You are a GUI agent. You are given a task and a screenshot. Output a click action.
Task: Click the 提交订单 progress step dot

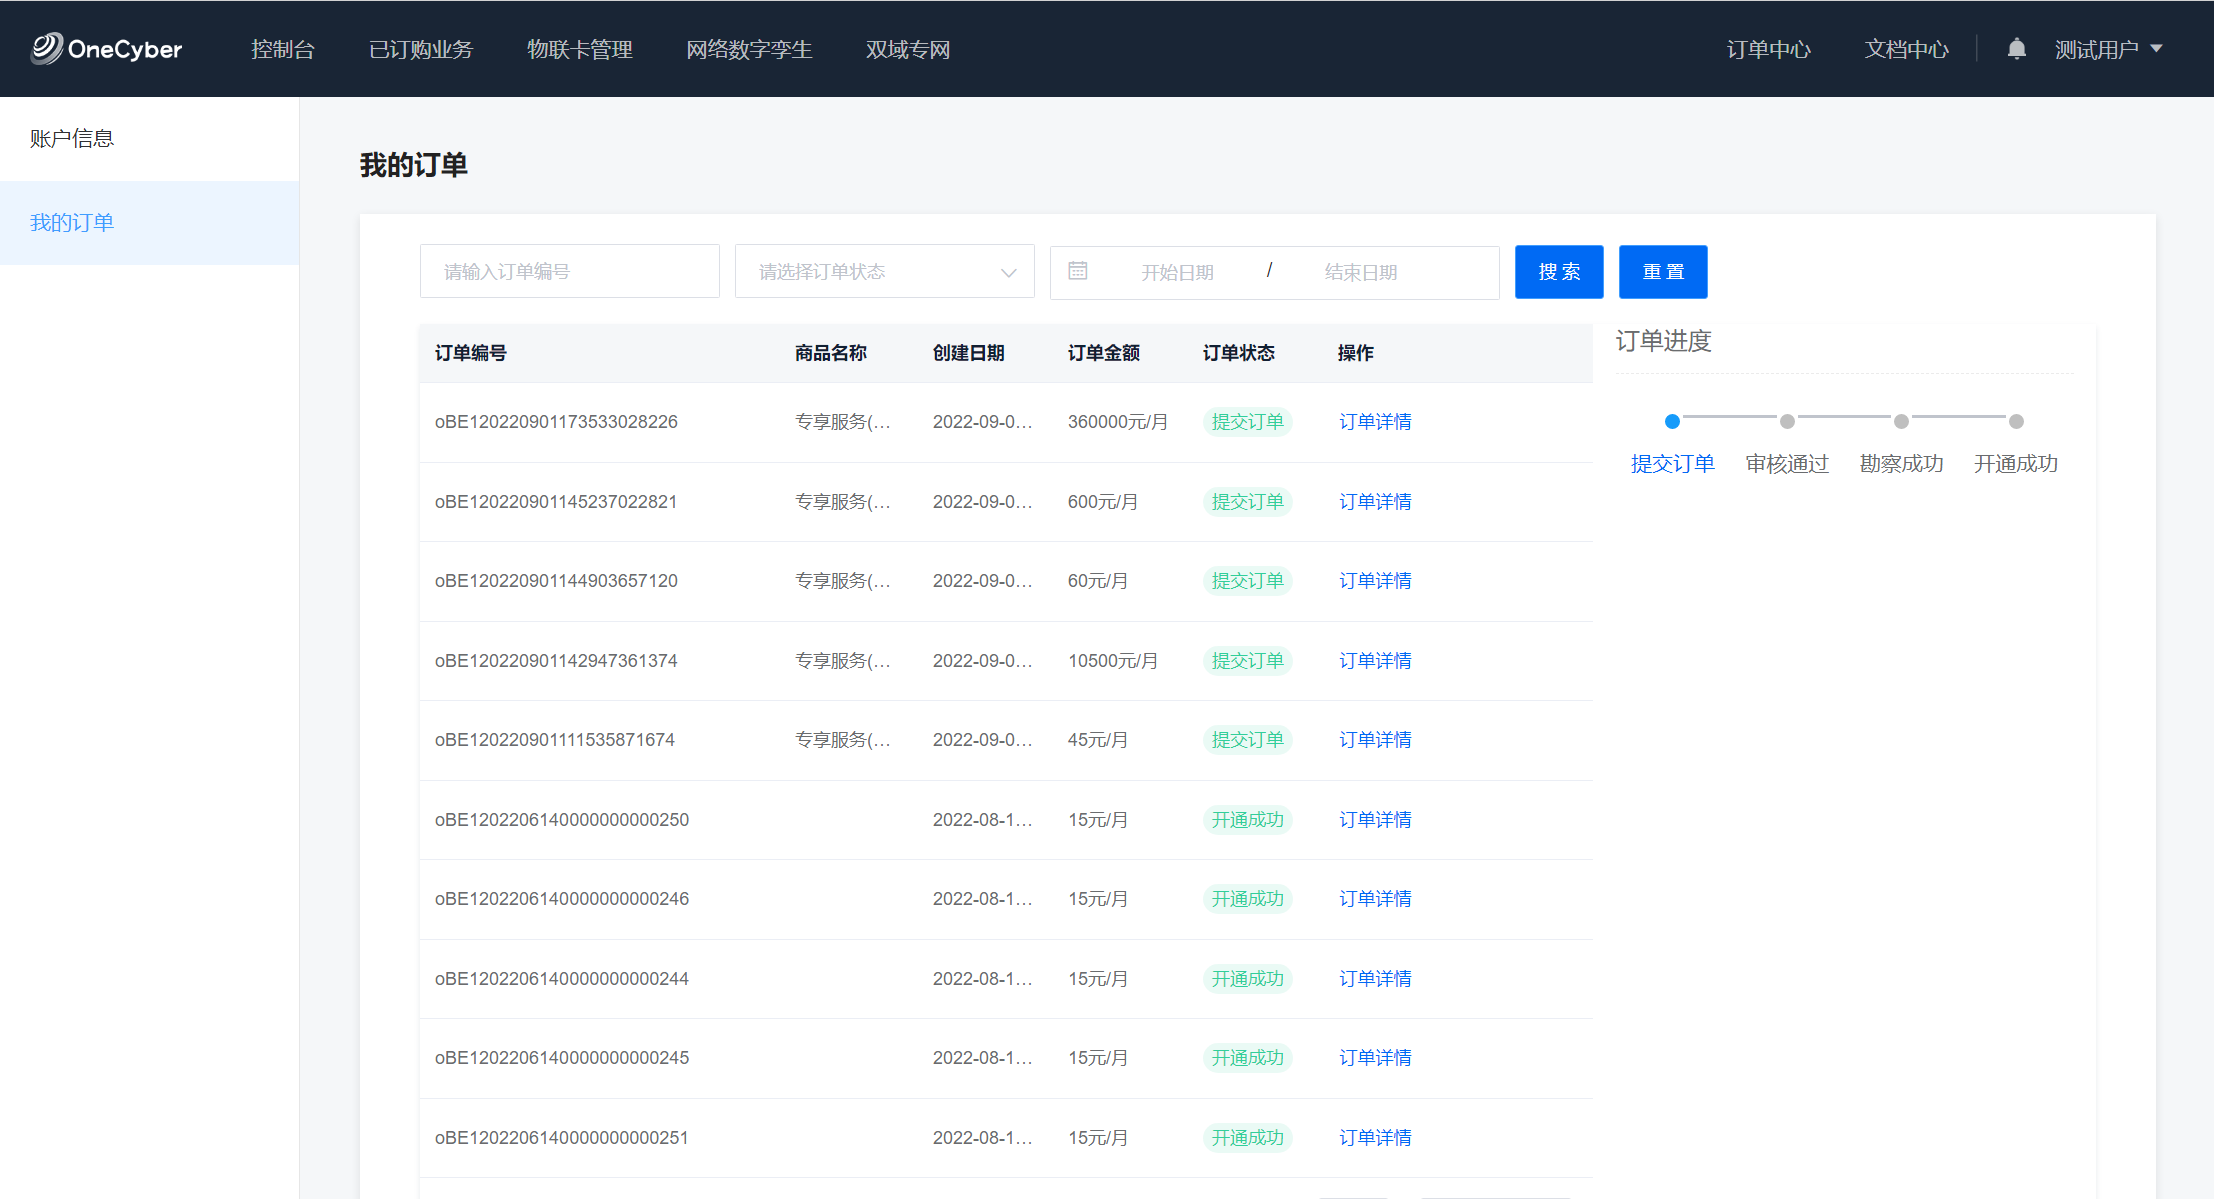(1672, 421)
